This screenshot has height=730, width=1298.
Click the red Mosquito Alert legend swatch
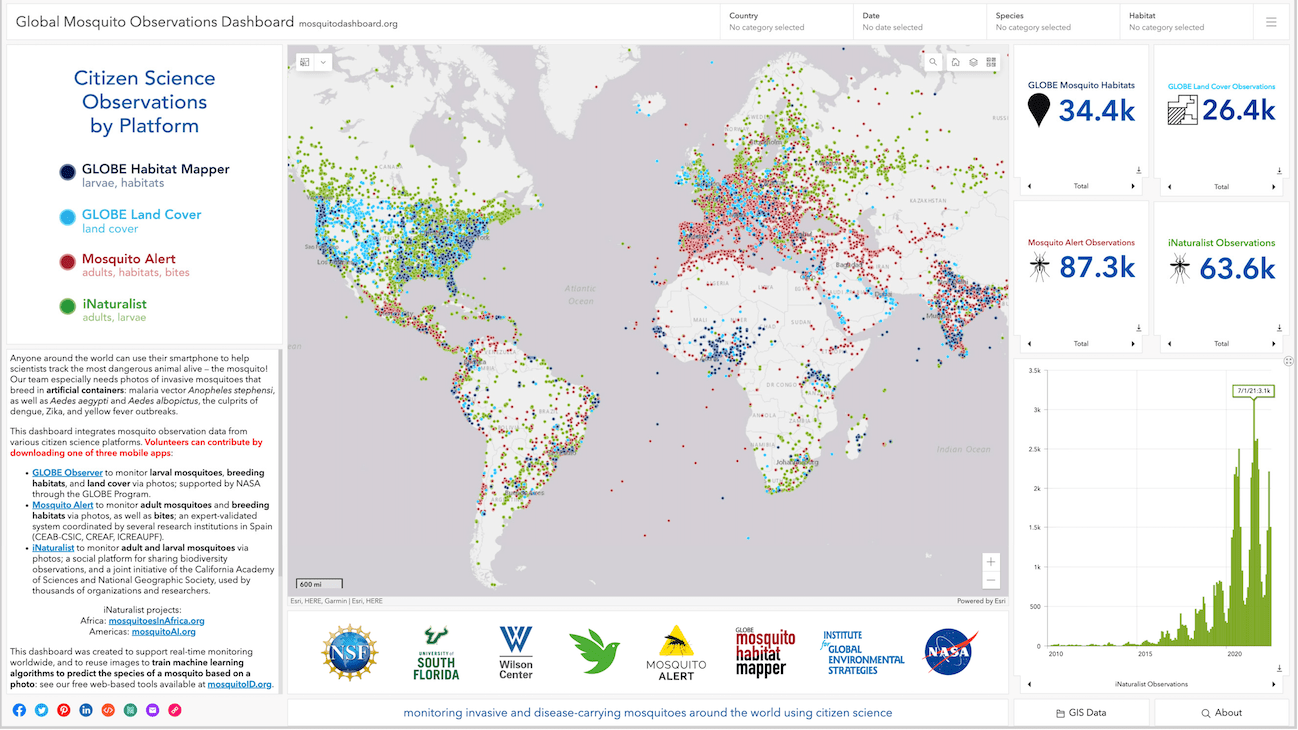68,262
